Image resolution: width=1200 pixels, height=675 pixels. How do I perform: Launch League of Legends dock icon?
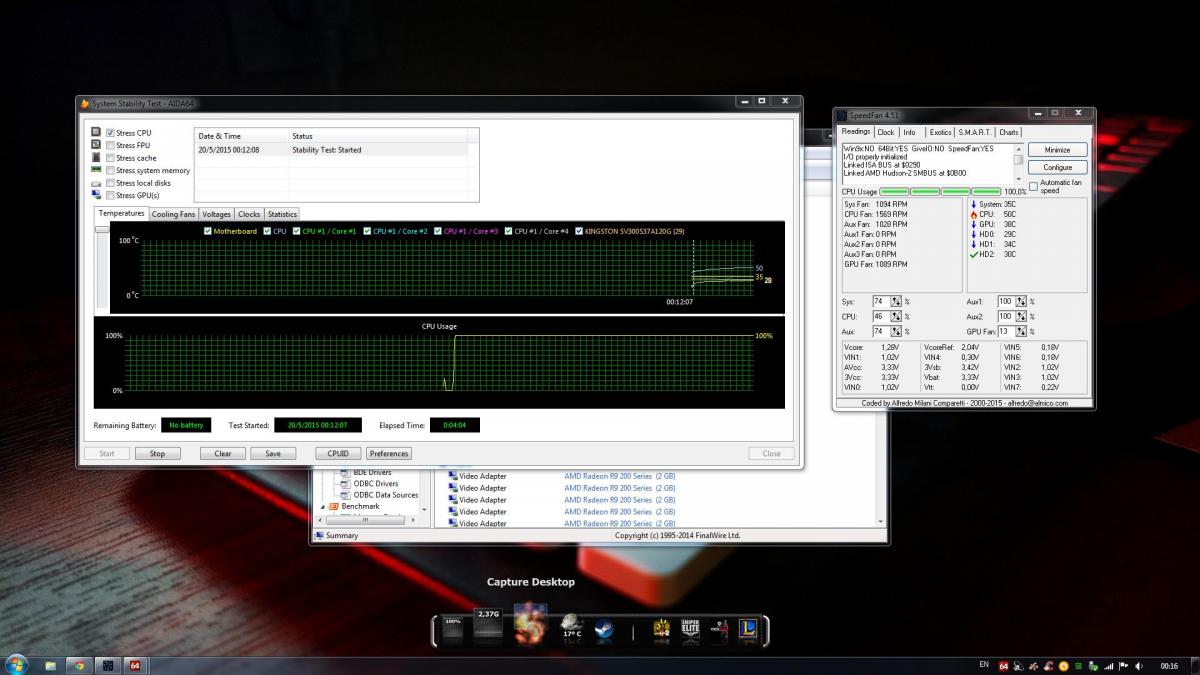pos(747,629)
